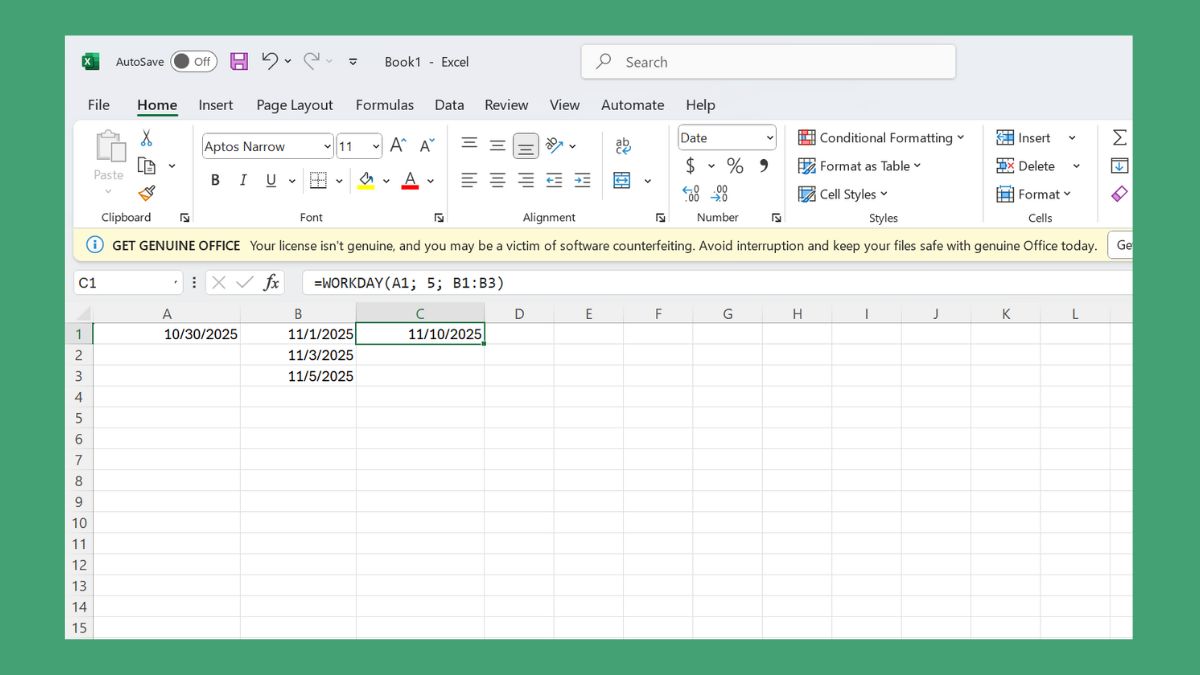Viewport: 1200px width, 675px height.
Task: Click the Save icon
Action: (238, 61)
